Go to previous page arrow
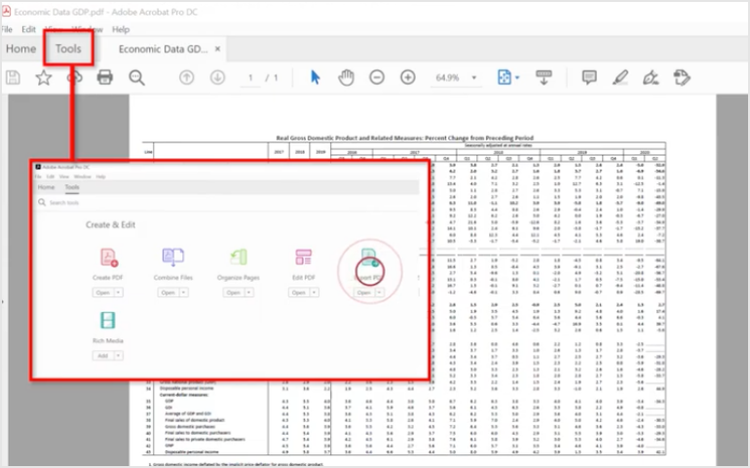750x468 pixels. (186, 78)
